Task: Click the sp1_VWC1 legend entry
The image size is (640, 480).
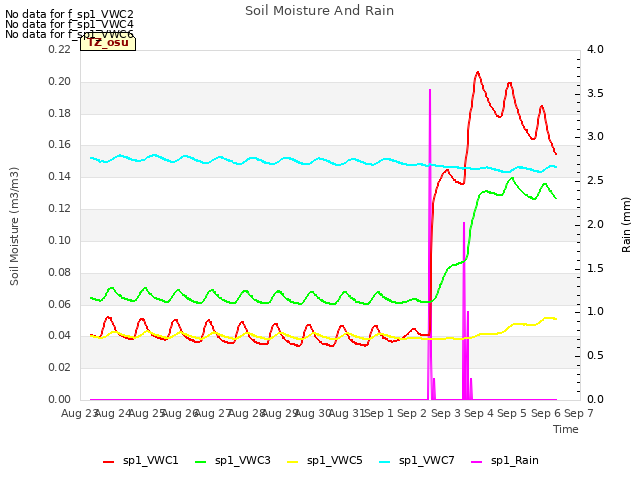Action: click(140, 461)
